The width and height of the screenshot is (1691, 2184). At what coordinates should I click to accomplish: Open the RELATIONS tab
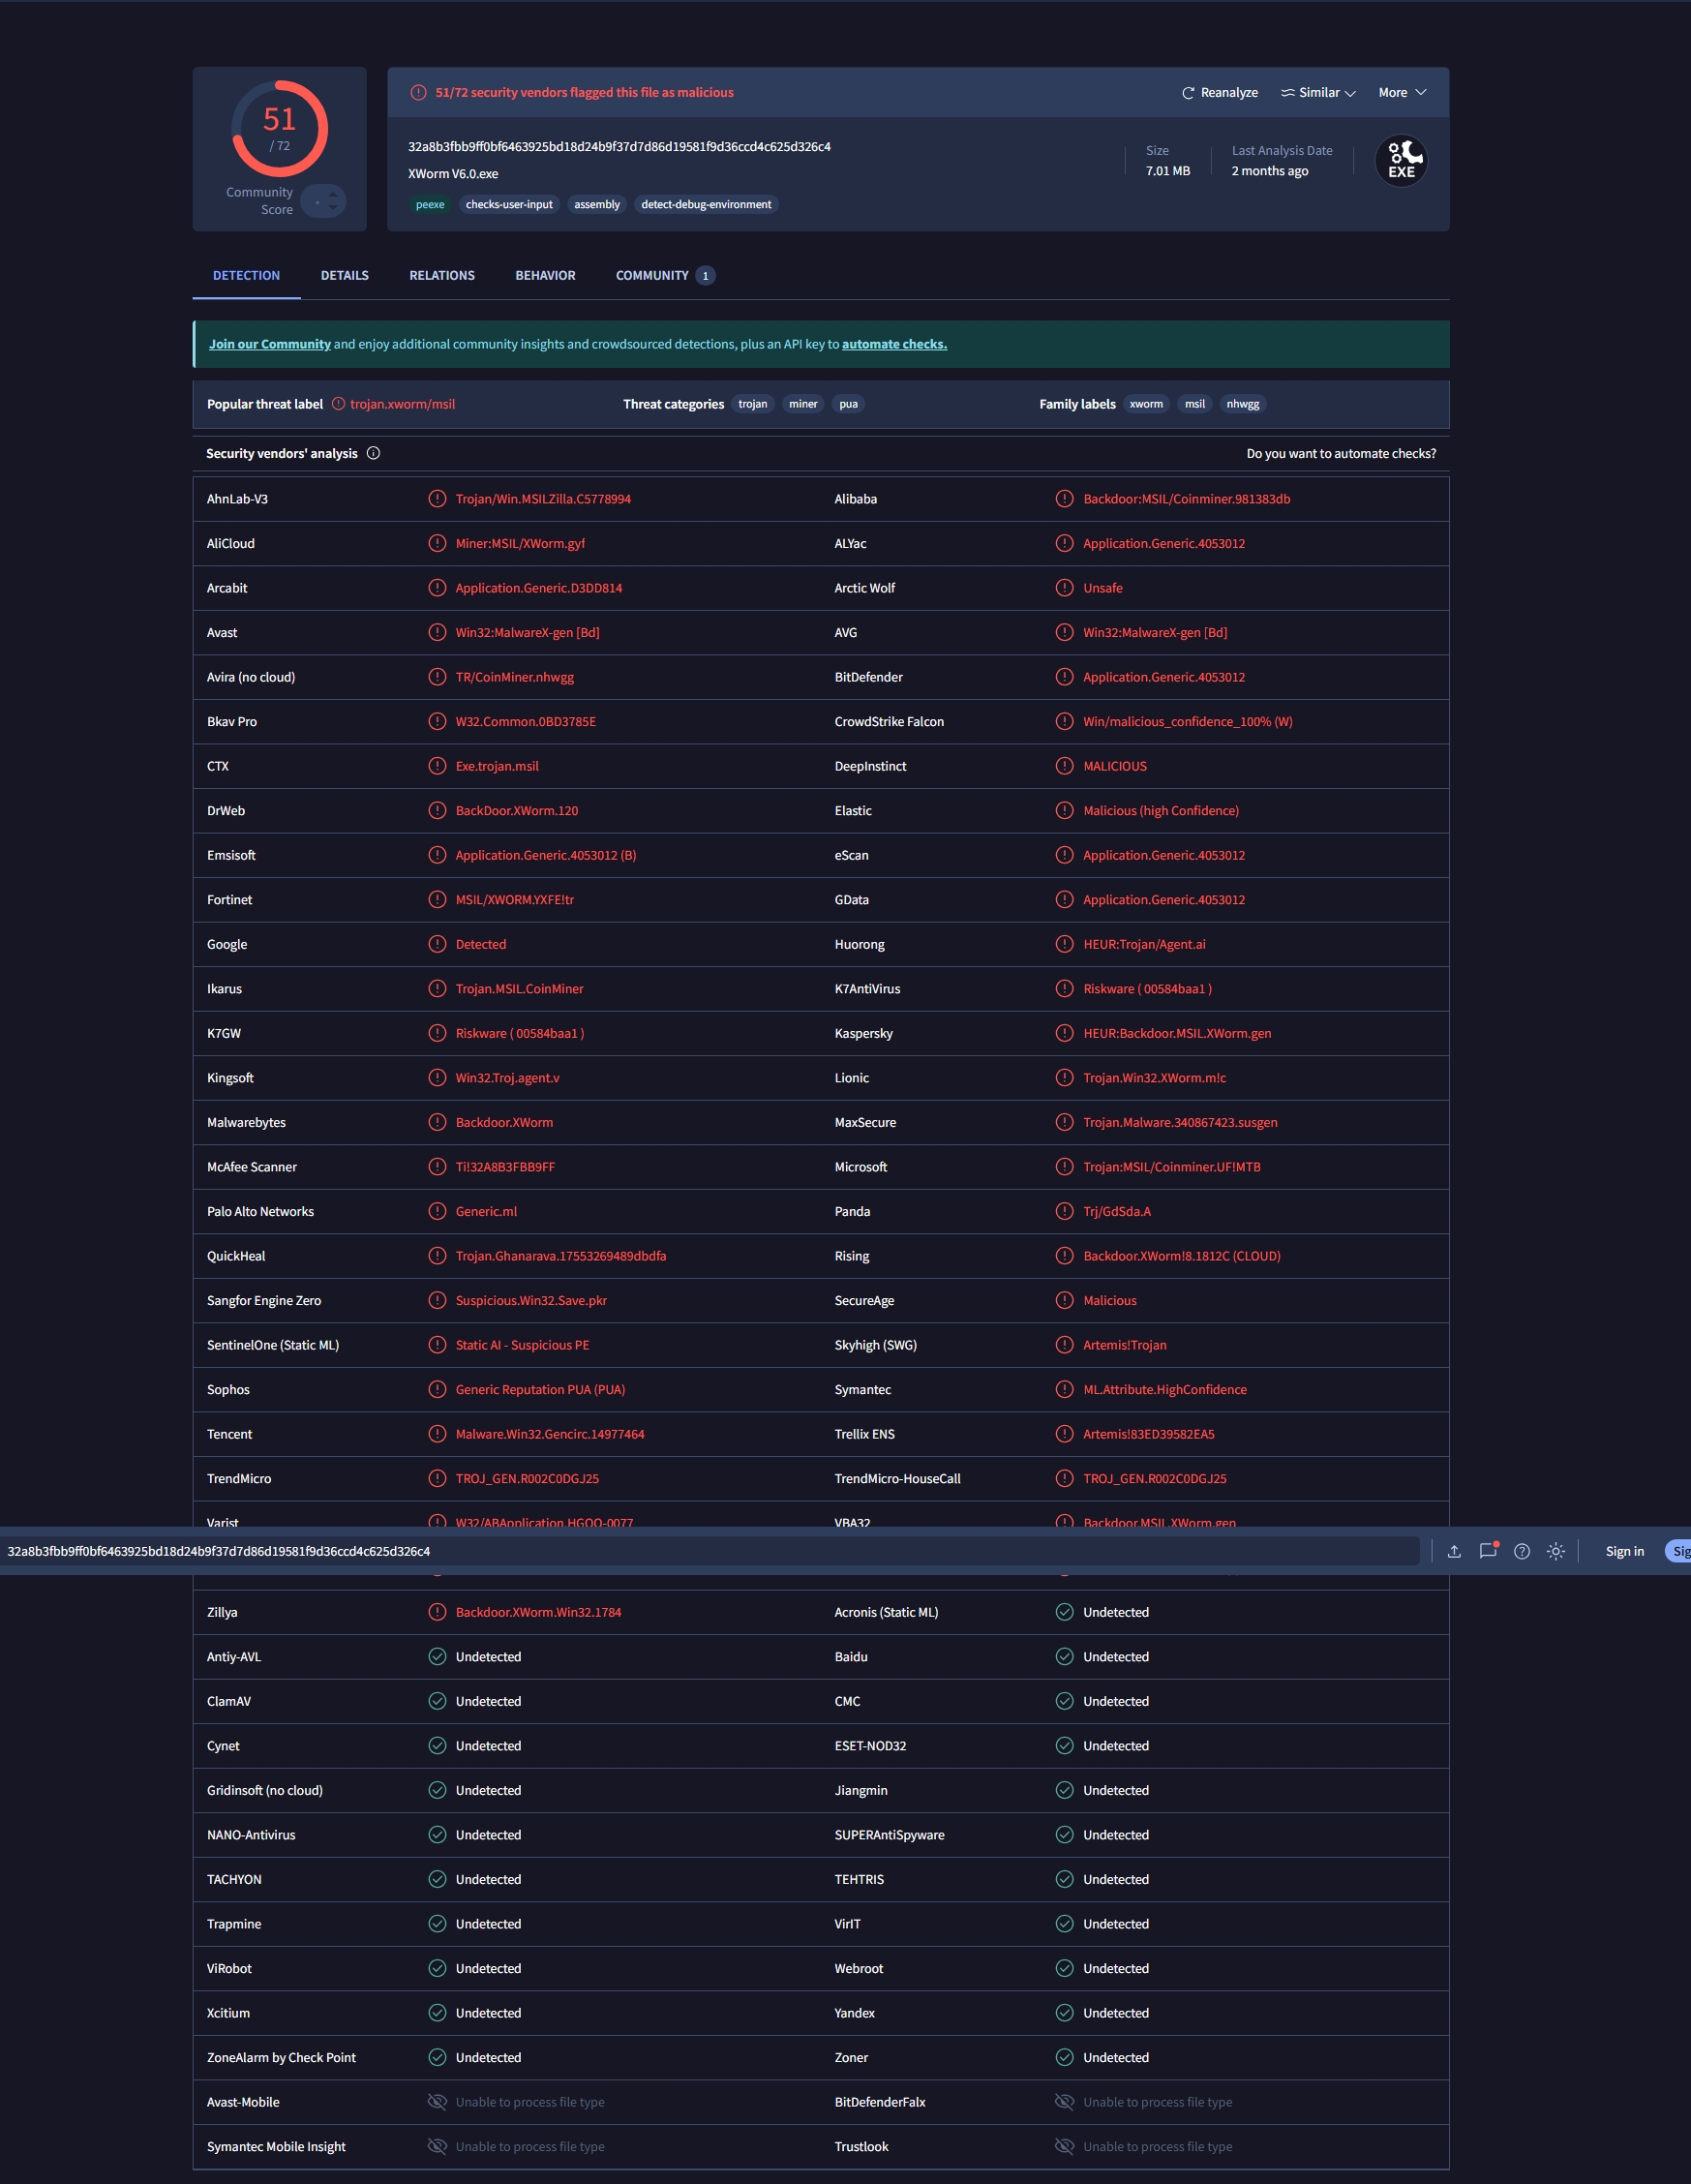(x=442, y=276)
